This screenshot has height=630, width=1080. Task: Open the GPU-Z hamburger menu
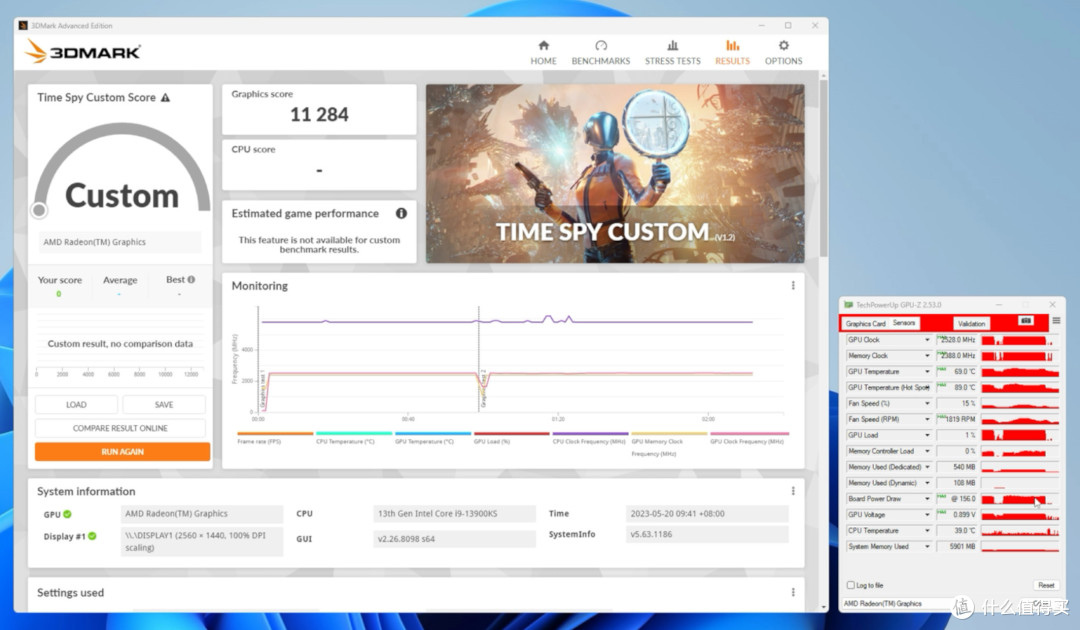coord(1056,321)
